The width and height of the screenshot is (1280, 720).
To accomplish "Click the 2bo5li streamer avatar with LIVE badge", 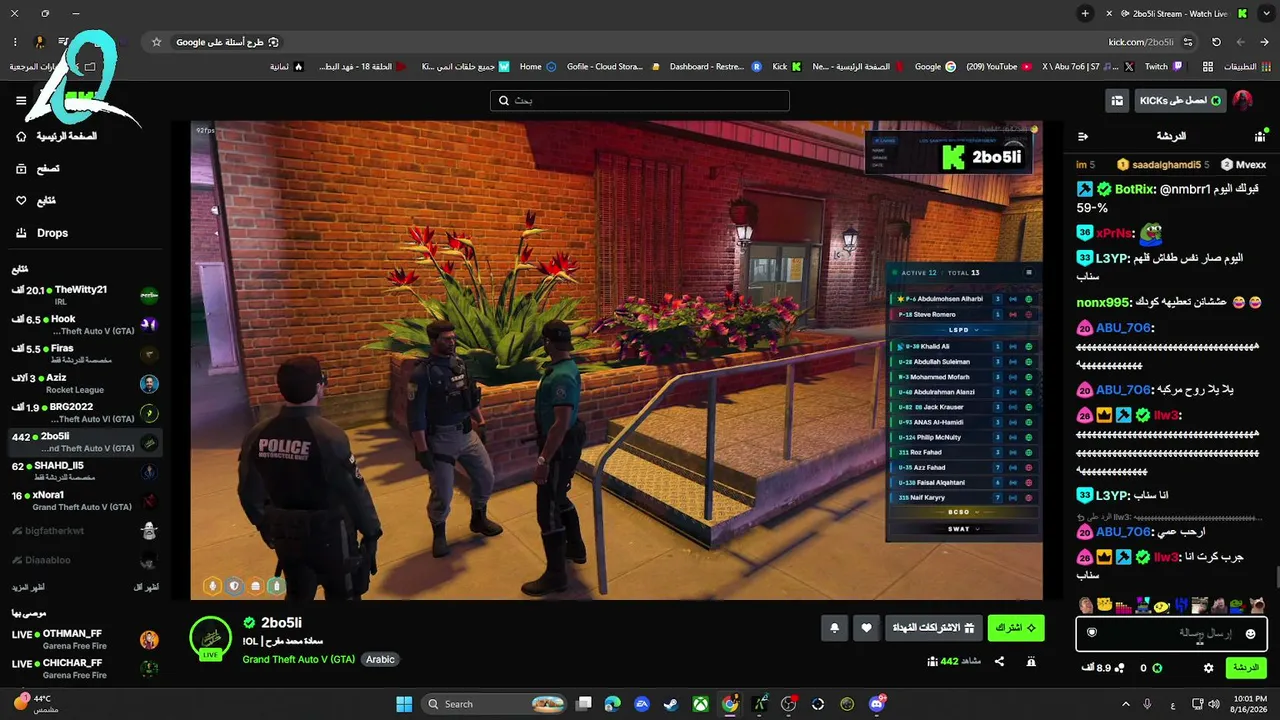I will (210, 638).
